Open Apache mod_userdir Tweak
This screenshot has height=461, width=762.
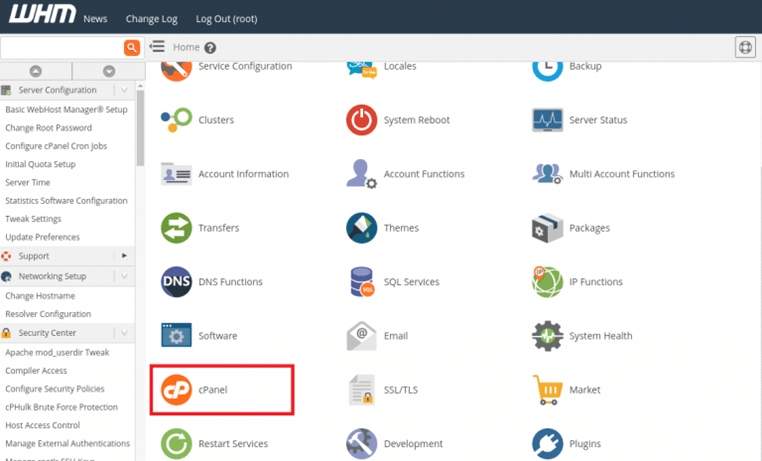point(57,352)
